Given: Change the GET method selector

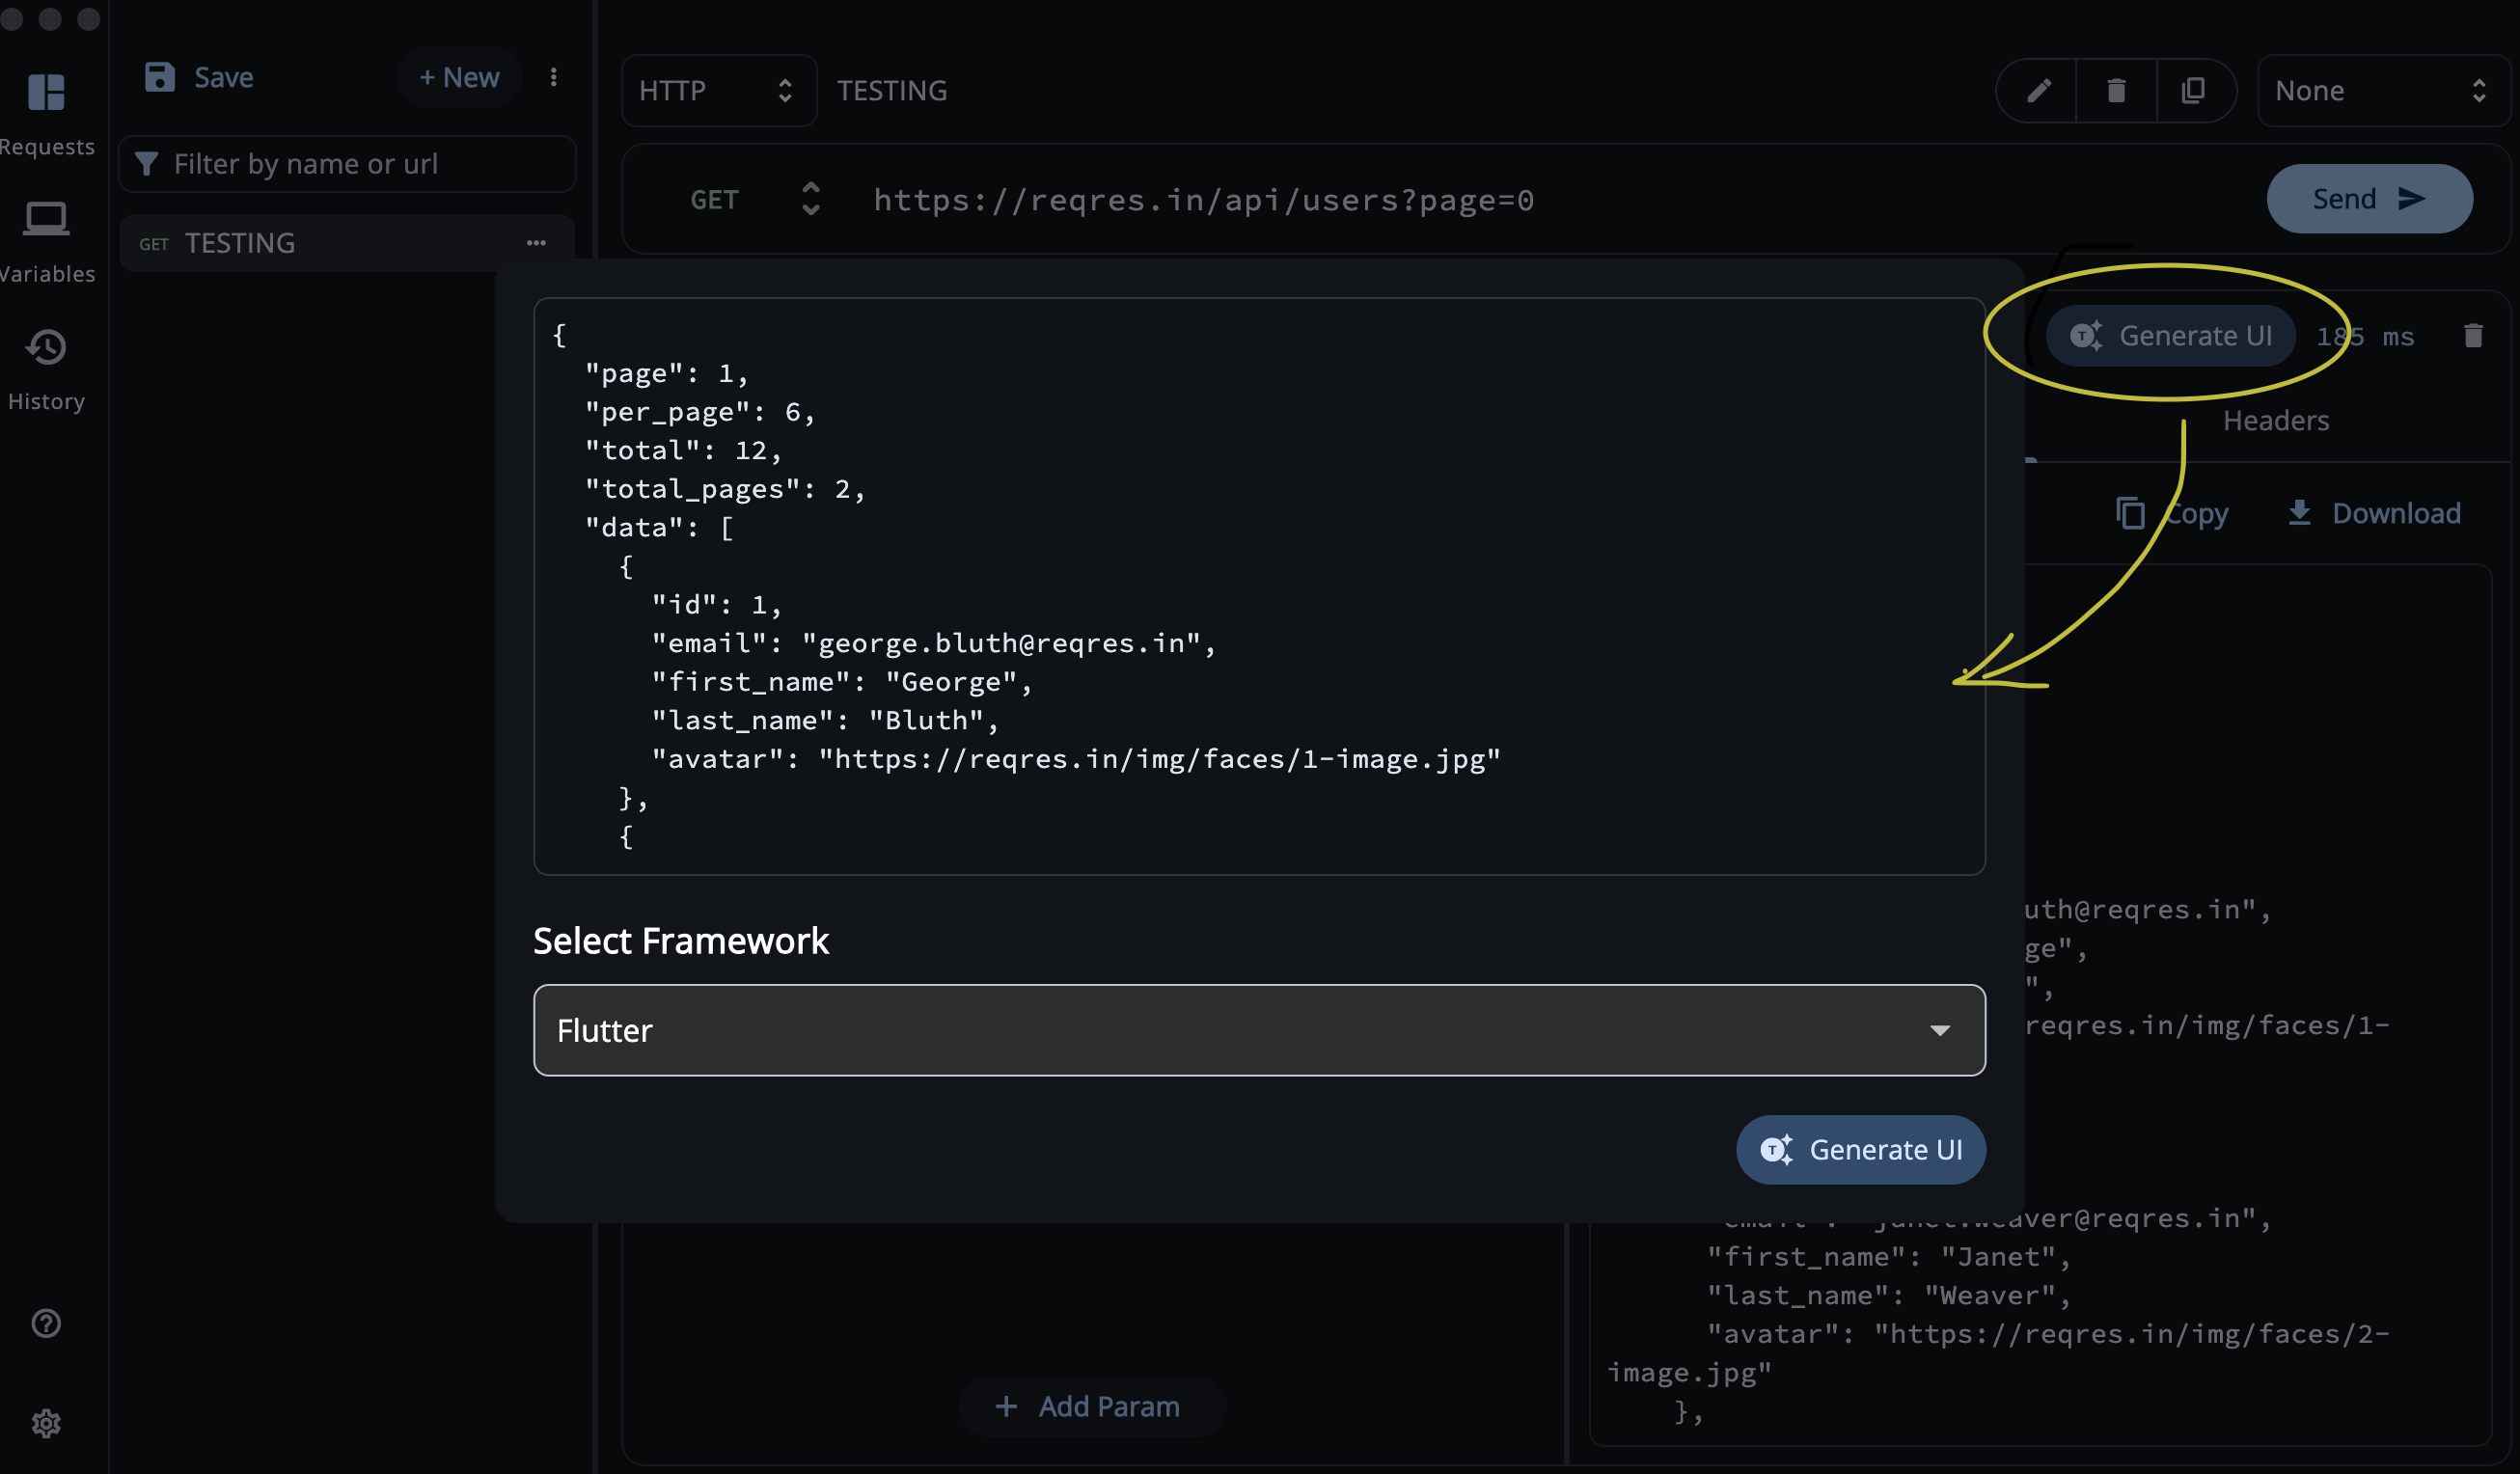Looking at the screenshot, I should click(x=753, y=200).
